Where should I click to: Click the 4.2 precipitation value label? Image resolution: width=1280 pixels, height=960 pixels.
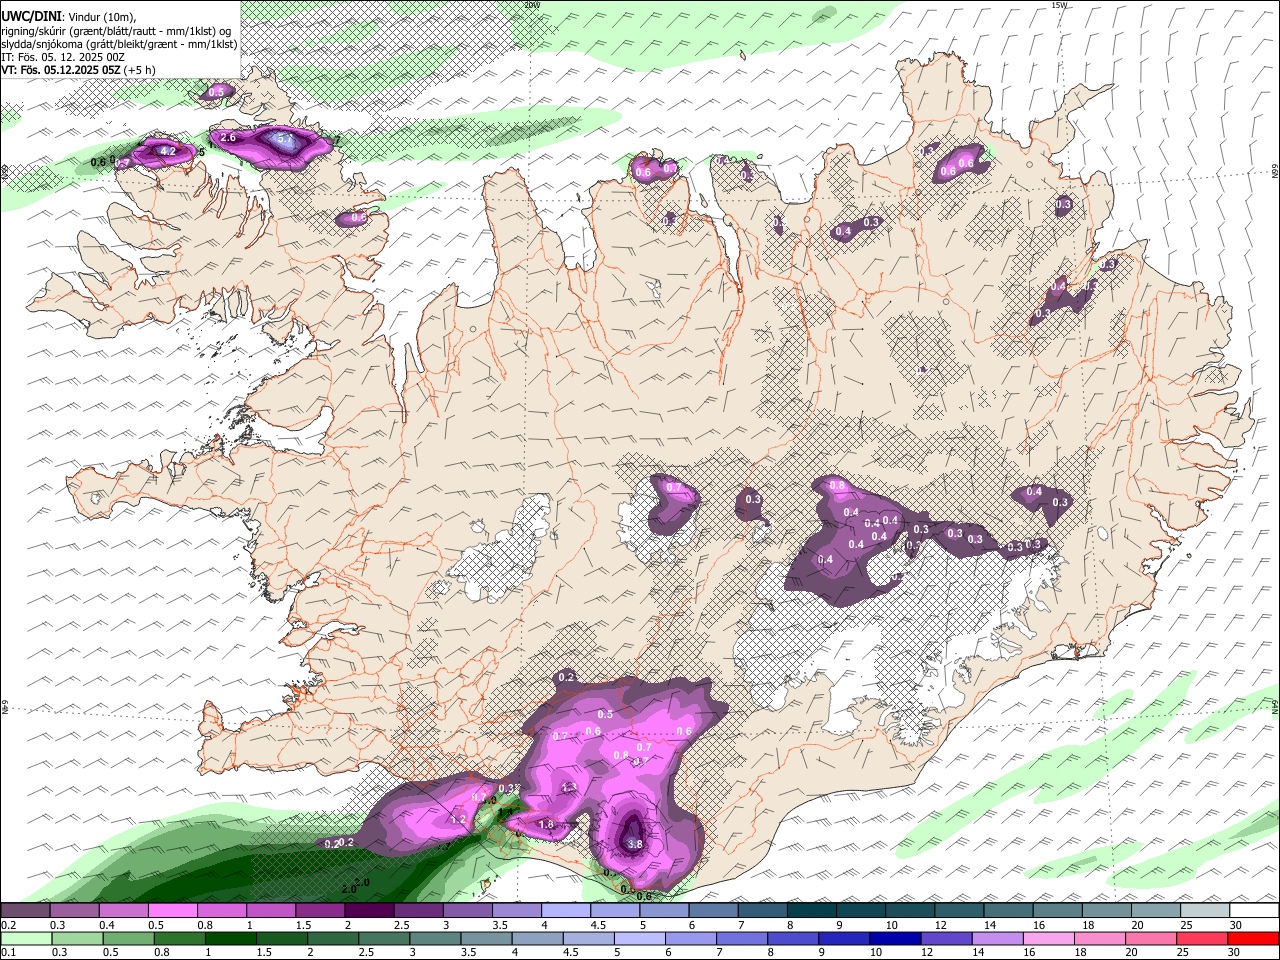[x=168, y=152]
